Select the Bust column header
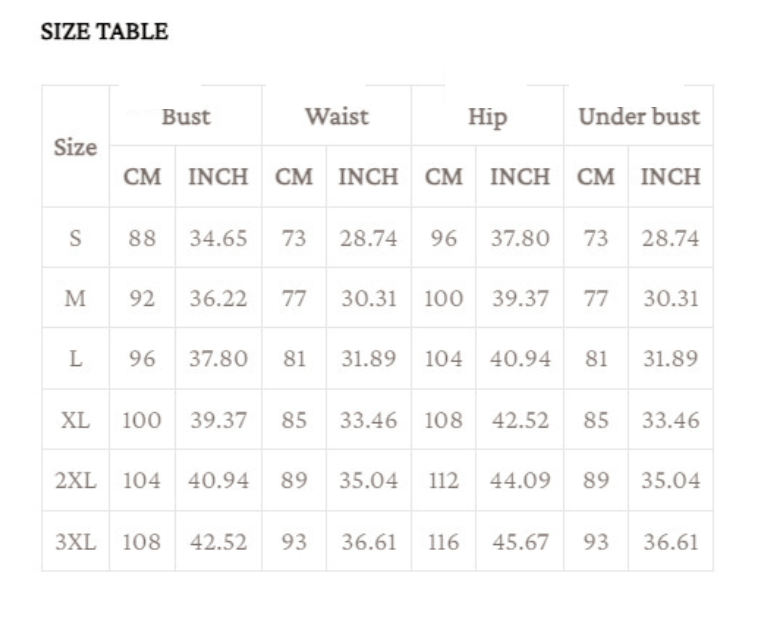Image resolution: width=777 pixels, height=618 pixels. coord(186,117)
